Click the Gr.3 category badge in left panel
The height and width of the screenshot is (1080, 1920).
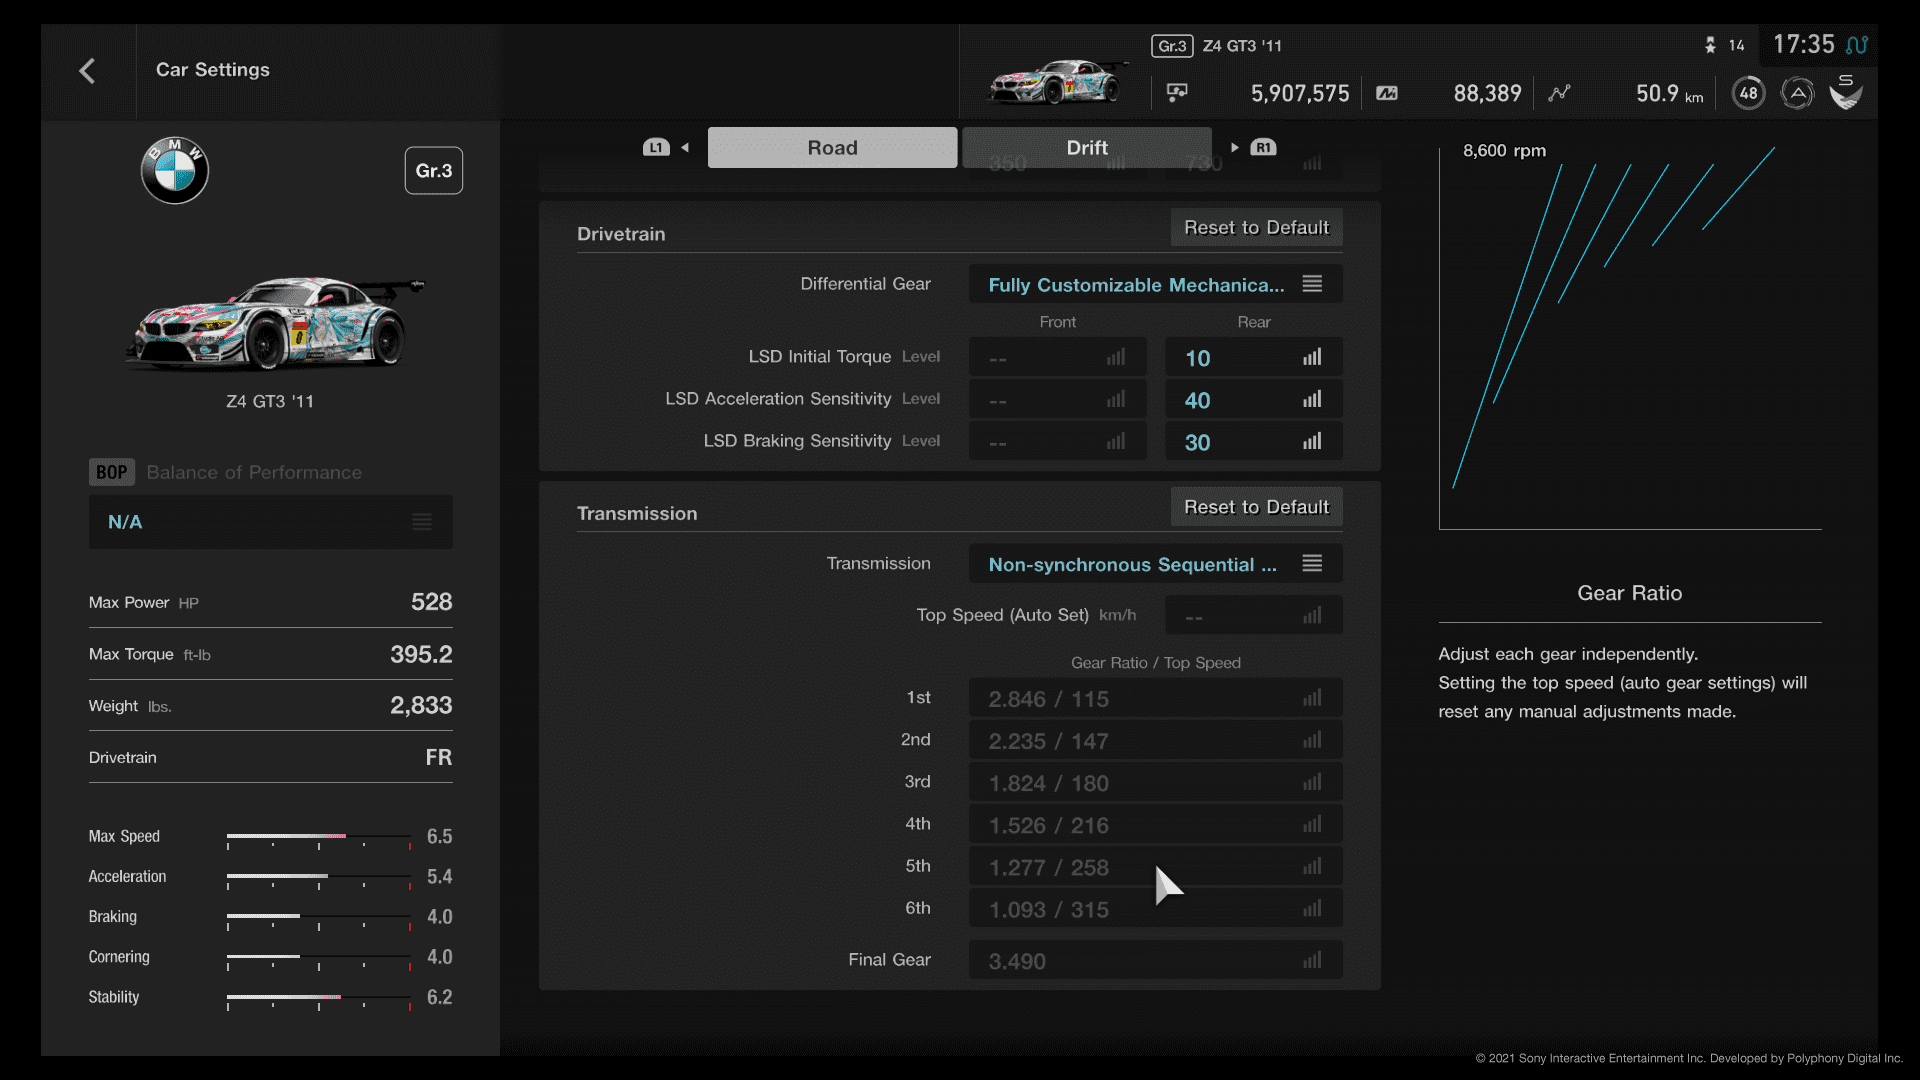pos(433,171)
